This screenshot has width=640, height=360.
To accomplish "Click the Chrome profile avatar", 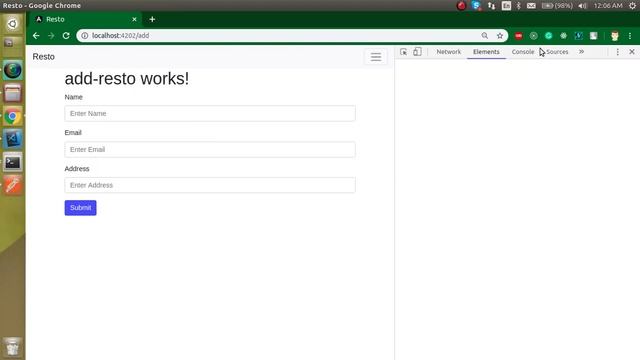I will tap(615, 36).
